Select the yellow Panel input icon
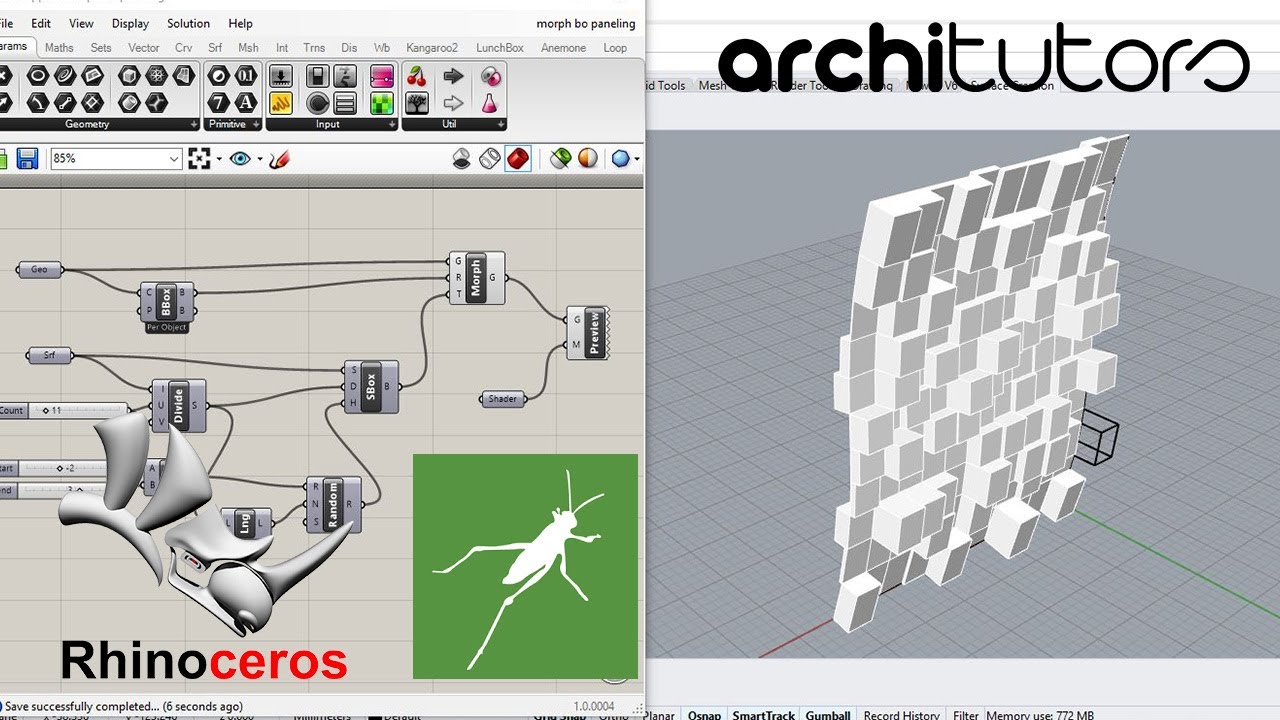This screenshot has height=720, width=1280. pos(281,103)
